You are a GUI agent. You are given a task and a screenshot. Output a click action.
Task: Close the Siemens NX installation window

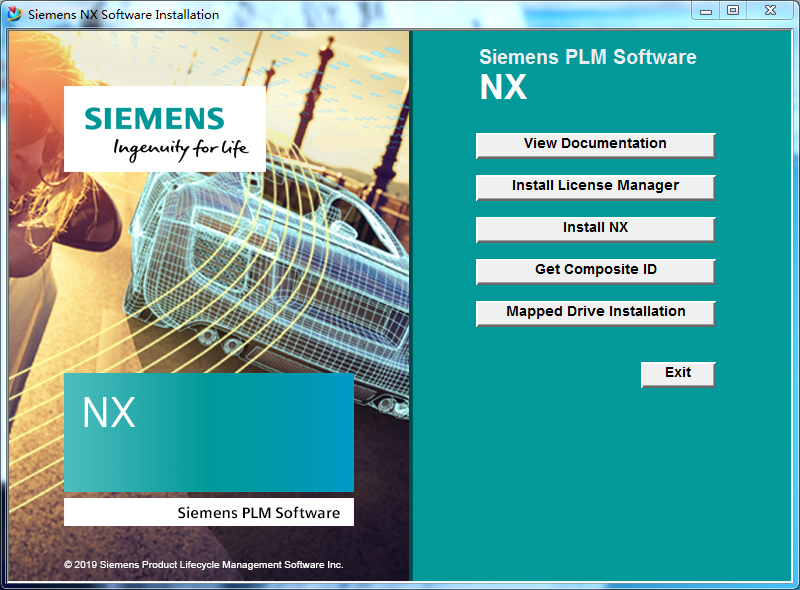[770, 11]
